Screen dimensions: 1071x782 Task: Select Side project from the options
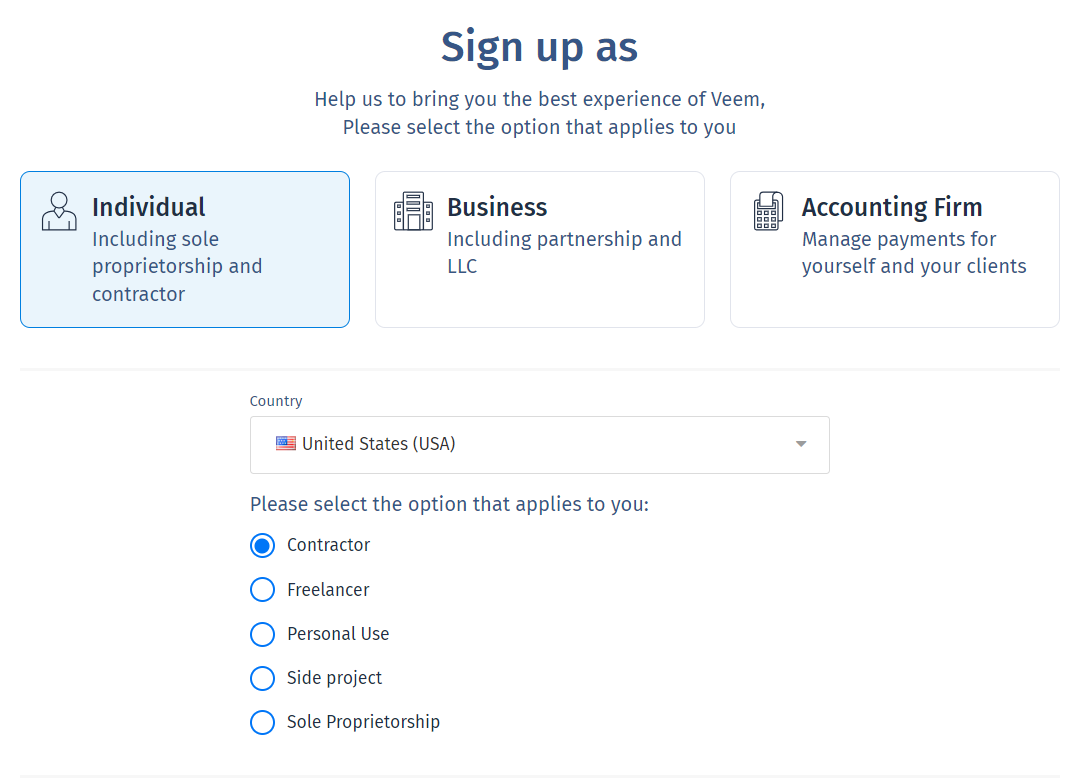[x=262, y=678]
